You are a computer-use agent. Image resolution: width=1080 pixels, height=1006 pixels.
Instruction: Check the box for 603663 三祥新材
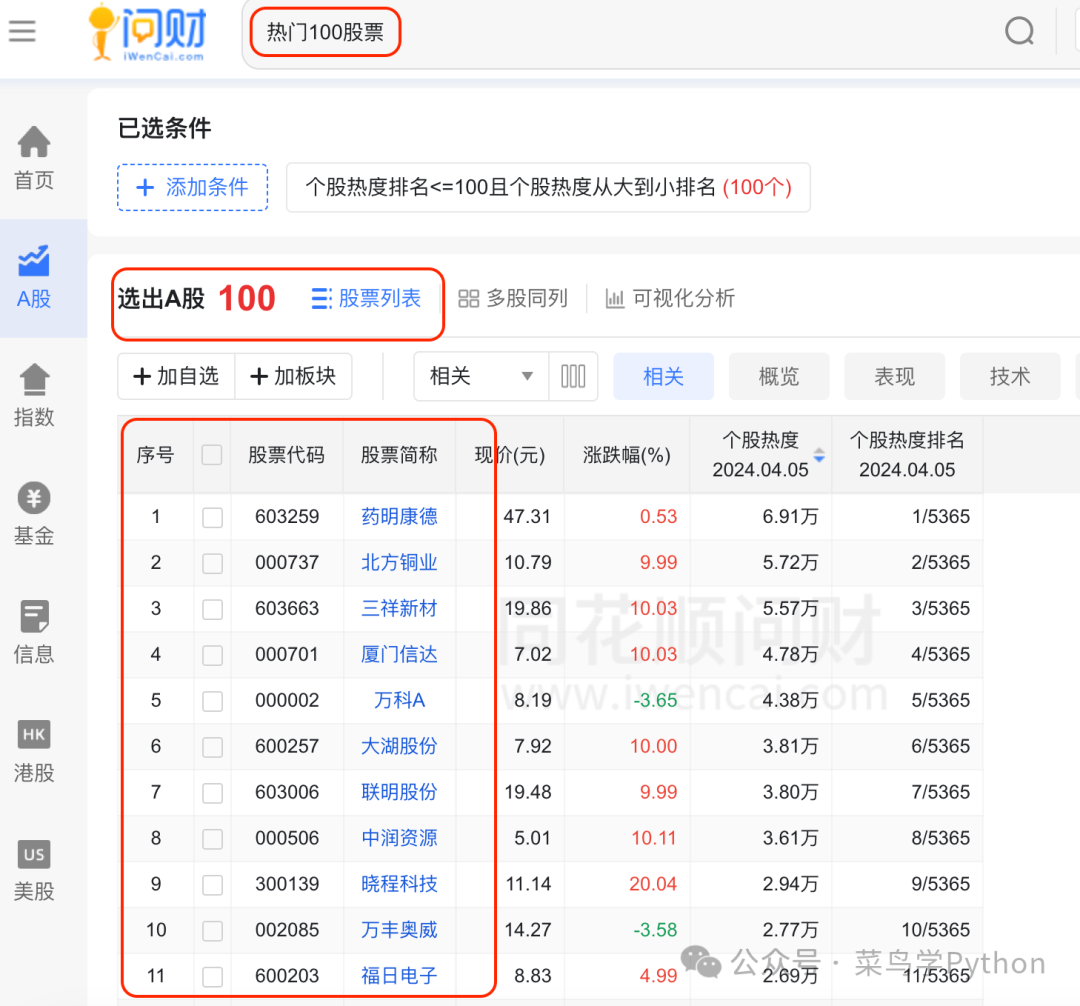[x=212, y=609]
